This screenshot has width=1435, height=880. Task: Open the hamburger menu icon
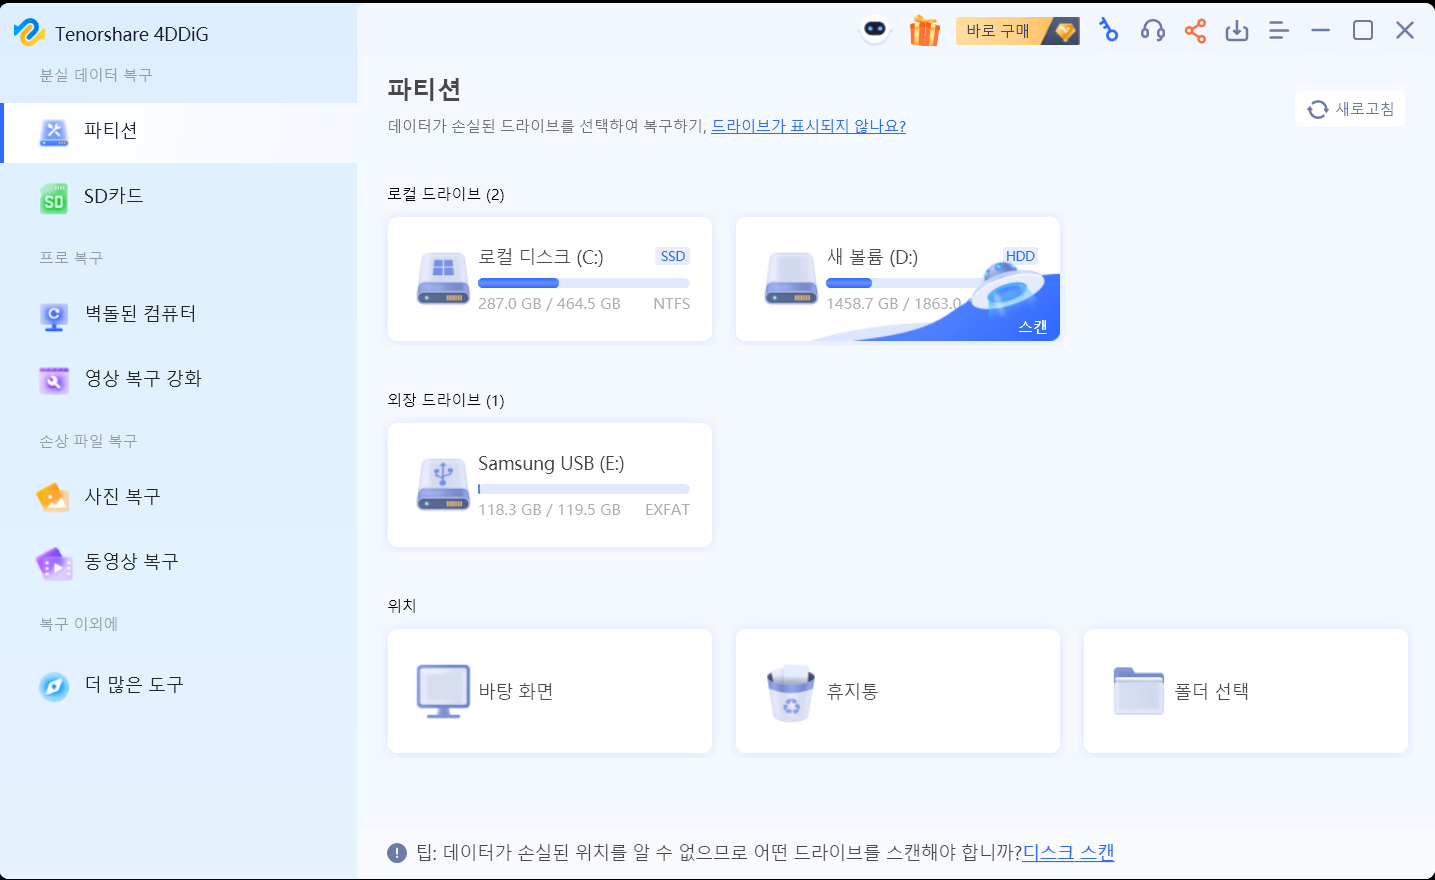click(1279, 31)
